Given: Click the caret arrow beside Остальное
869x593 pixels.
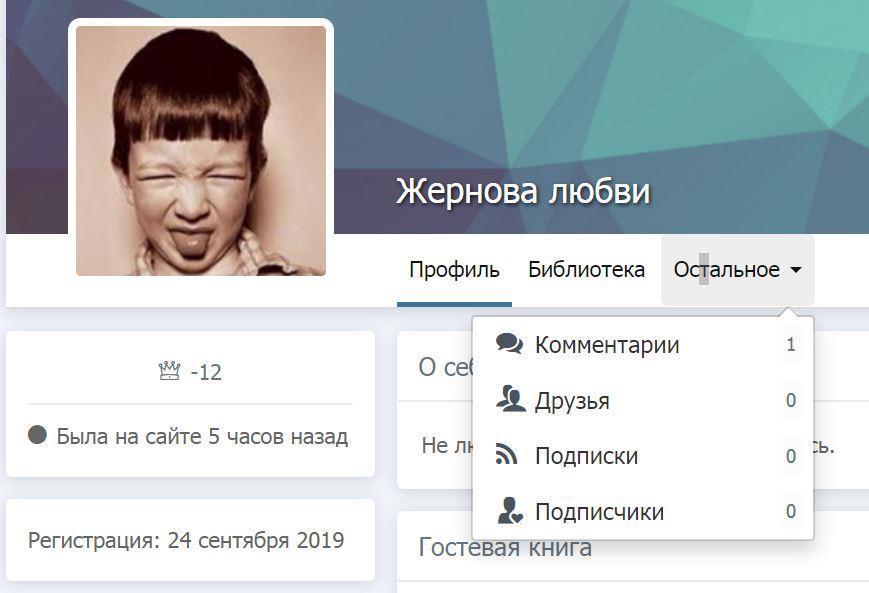Looking at the screenshot, I should (x=795, y=270).
